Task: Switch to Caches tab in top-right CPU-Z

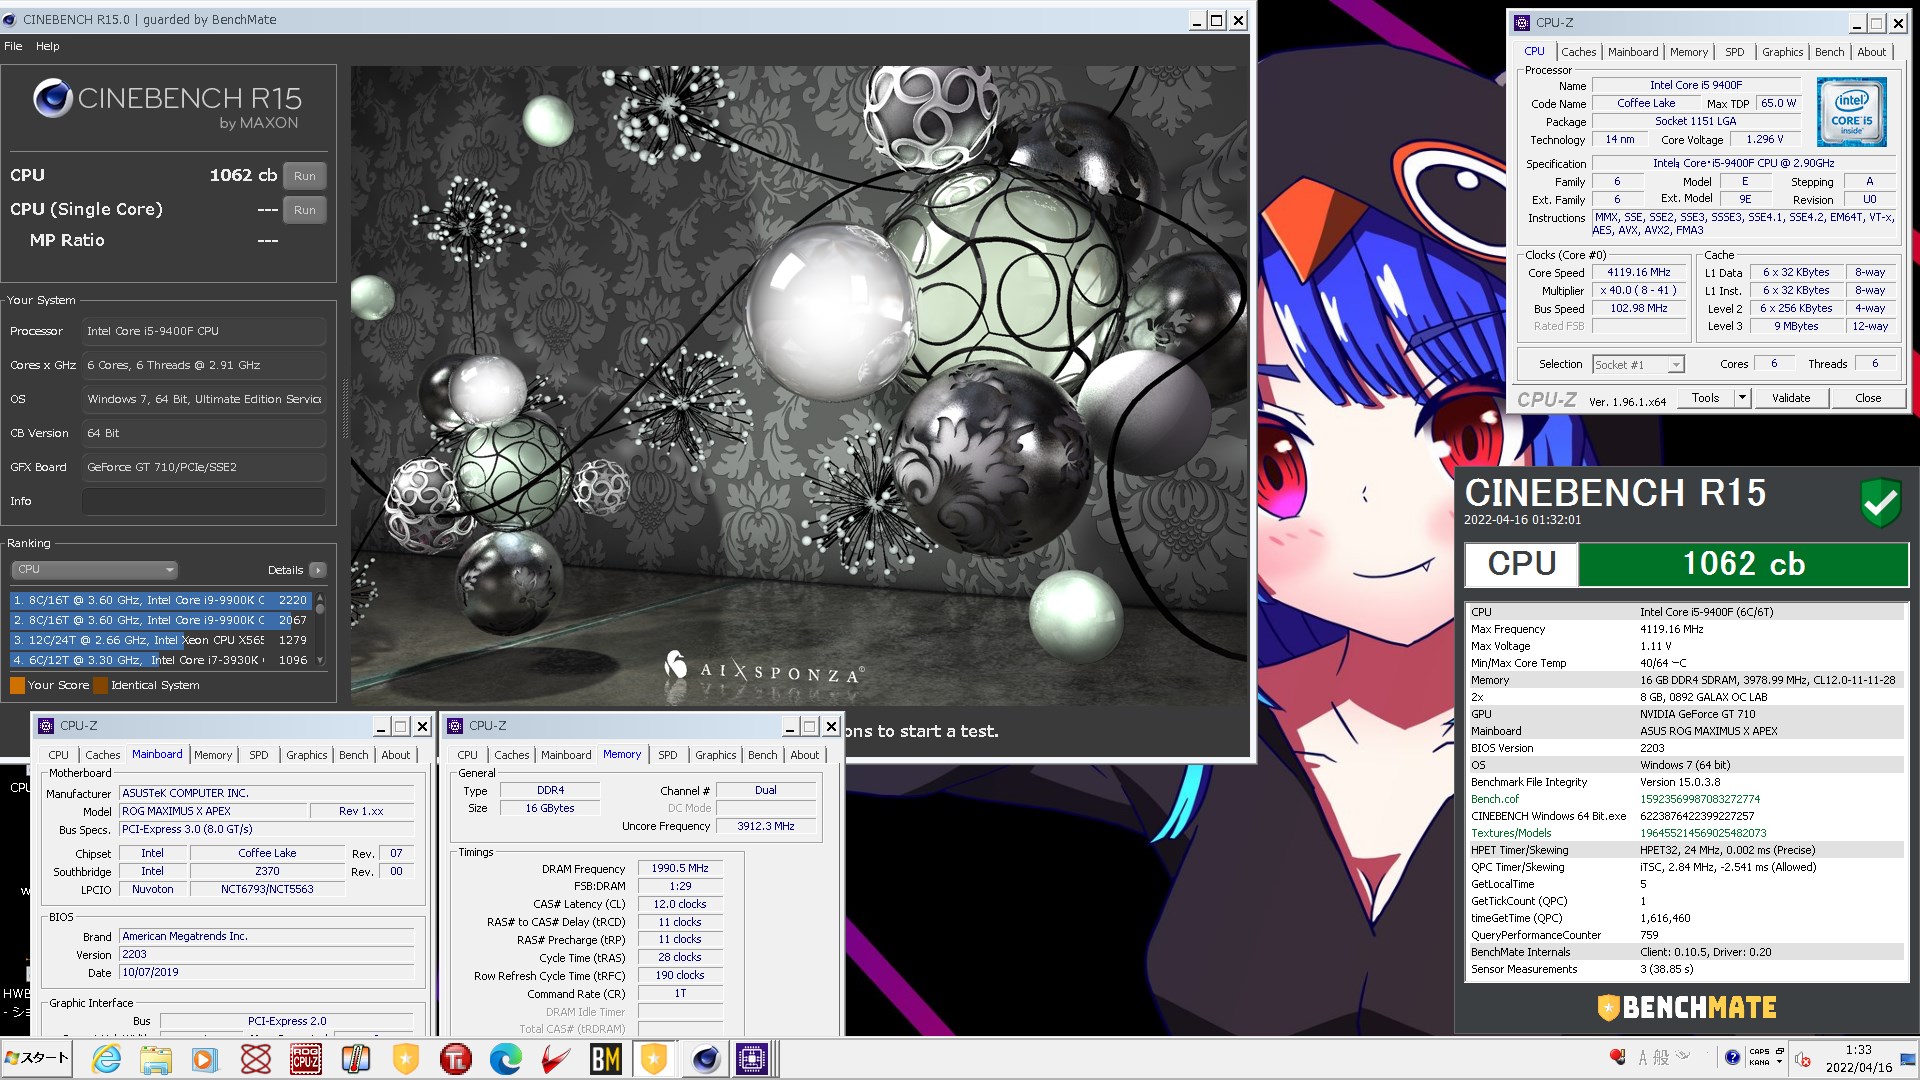Action: coord(1578,52)
